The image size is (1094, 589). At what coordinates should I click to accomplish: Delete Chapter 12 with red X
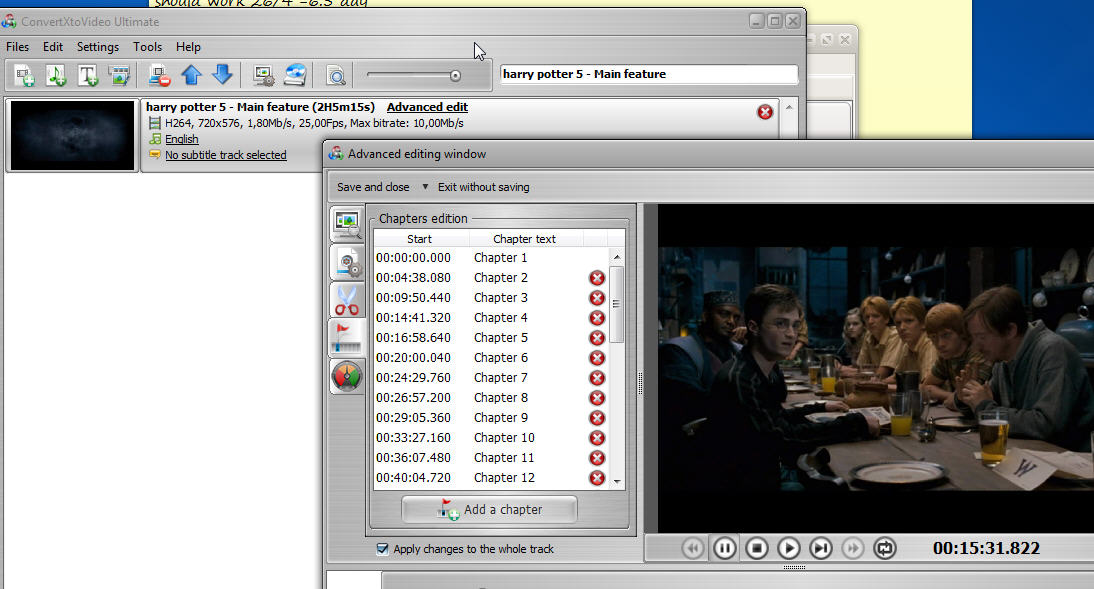[x=597, y=478]
